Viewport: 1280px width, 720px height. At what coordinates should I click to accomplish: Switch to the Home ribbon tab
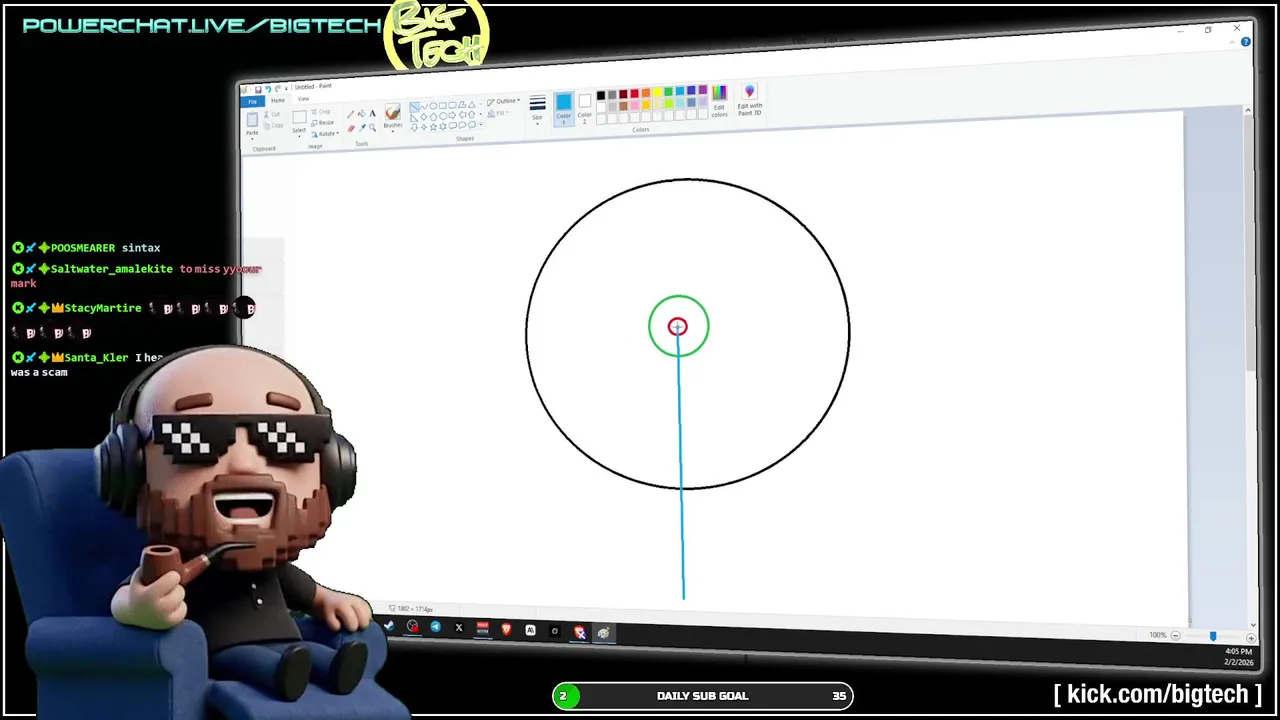278,101
